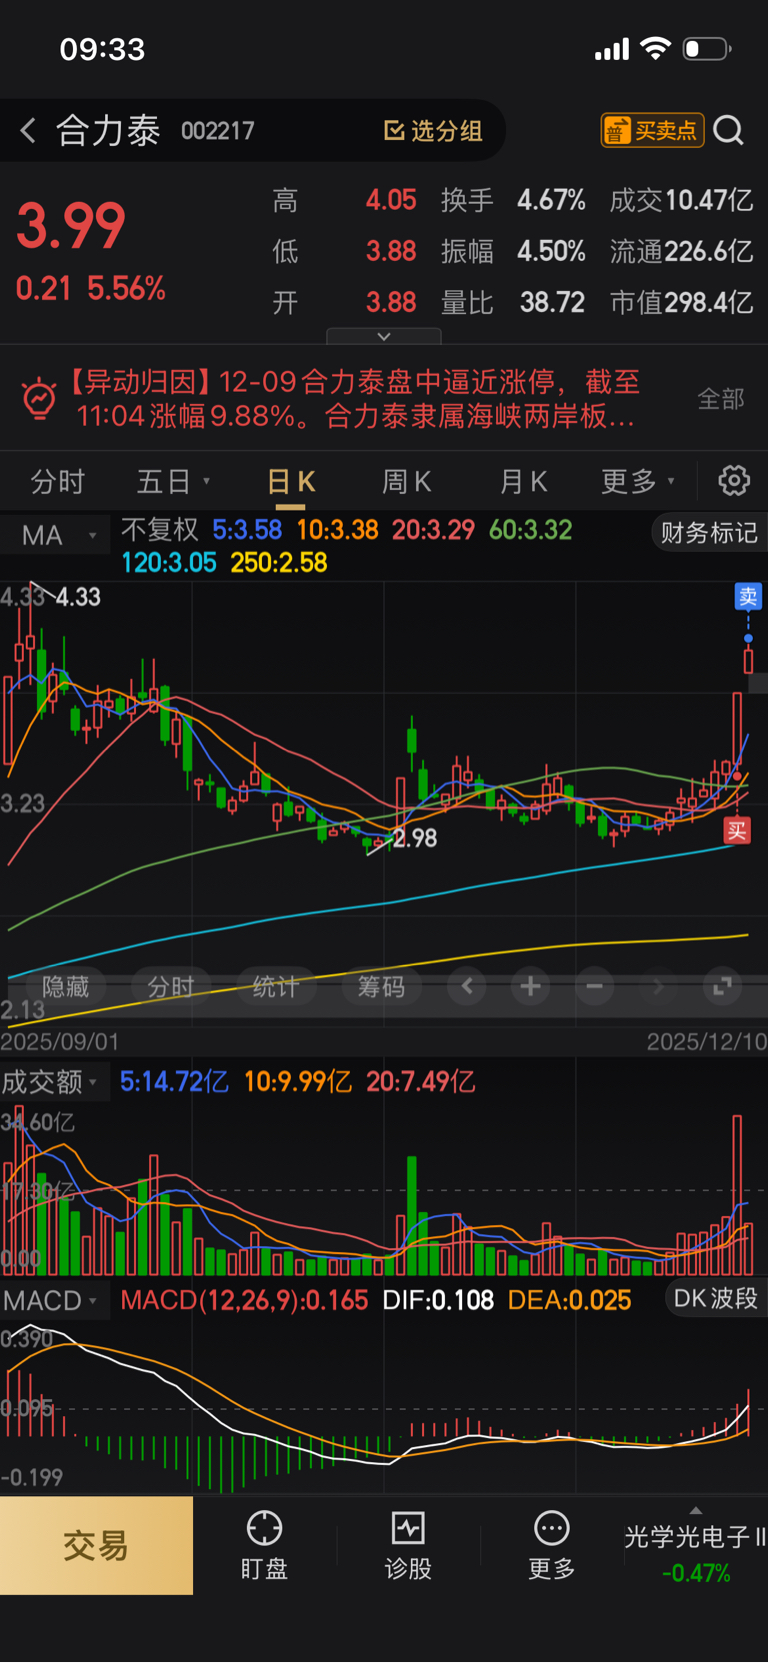Show 筹码 distribution

pos(381,987)
